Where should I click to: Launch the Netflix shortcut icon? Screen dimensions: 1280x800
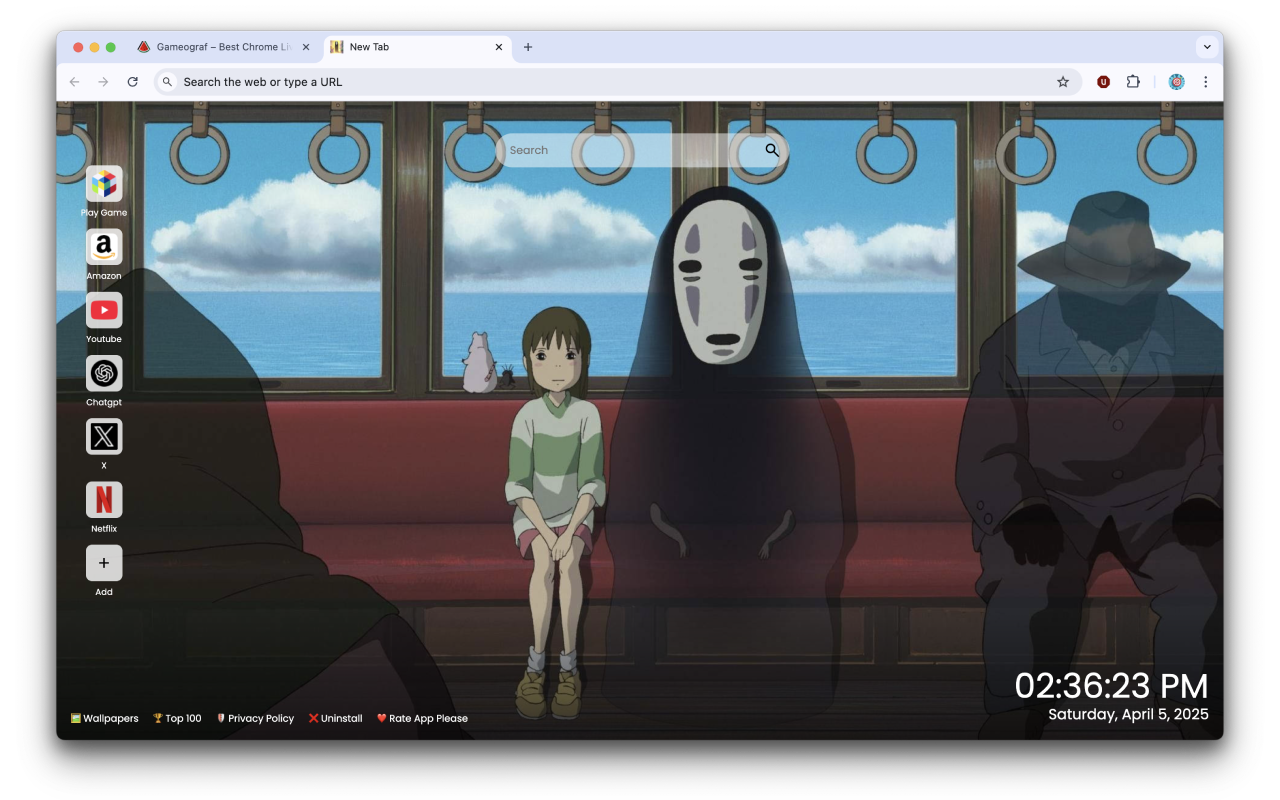(x=104, y=499)
